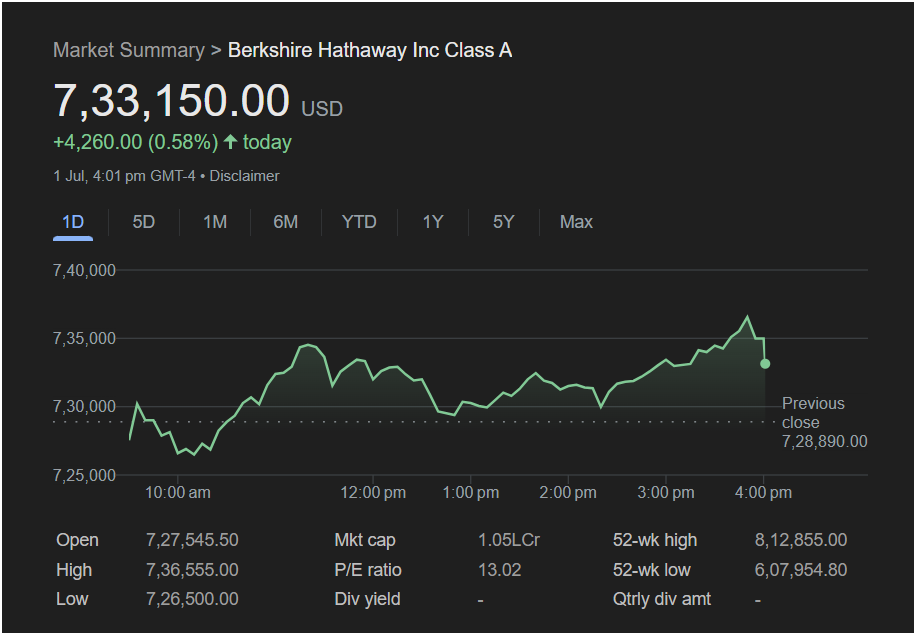Click the P/E ratio value 13.02
This screenshot has width=916, height=635.
click(x=499, y=570)
